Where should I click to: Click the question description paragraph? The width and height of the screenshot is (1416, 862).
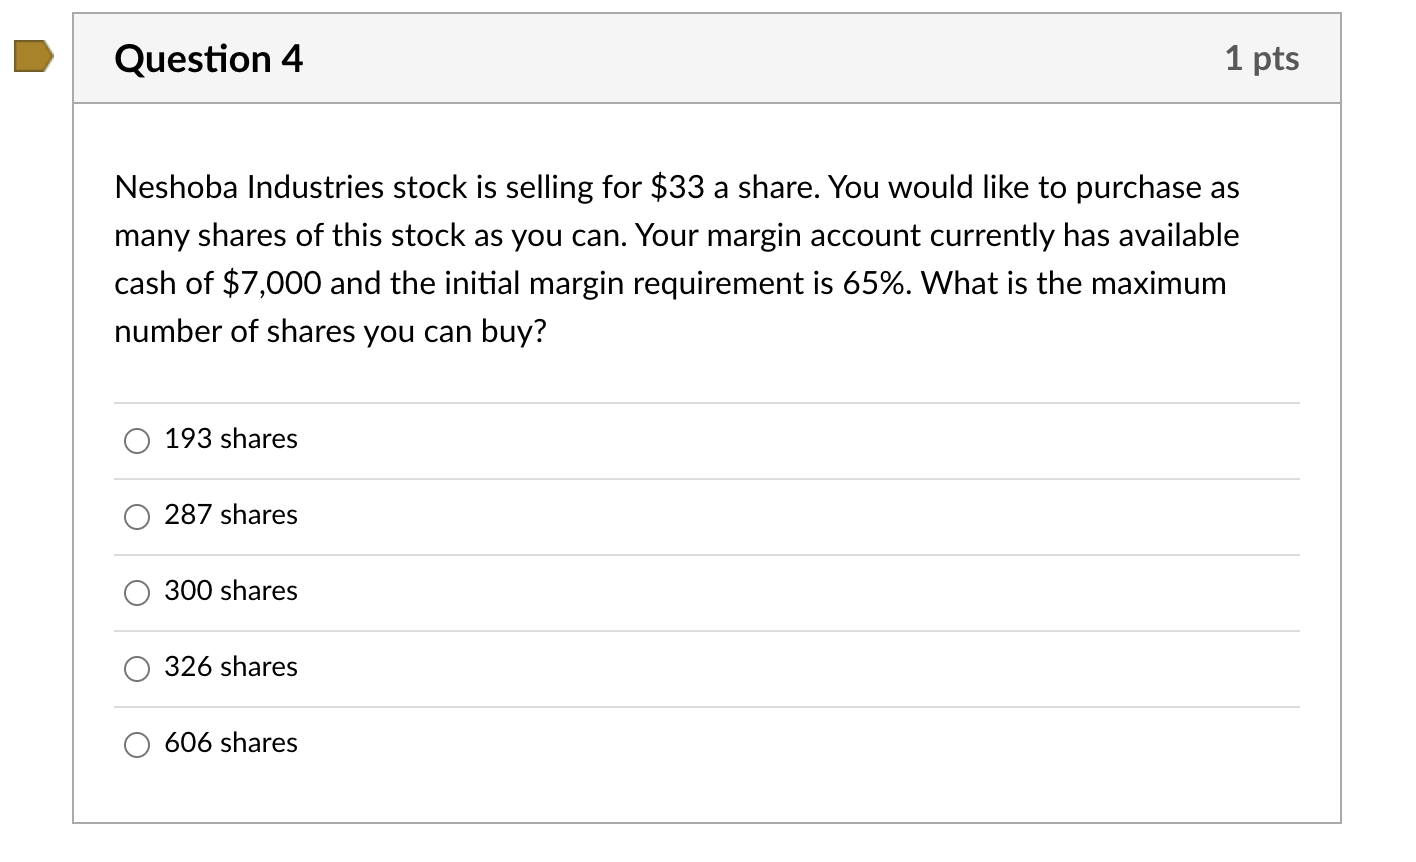click(675, 258)
